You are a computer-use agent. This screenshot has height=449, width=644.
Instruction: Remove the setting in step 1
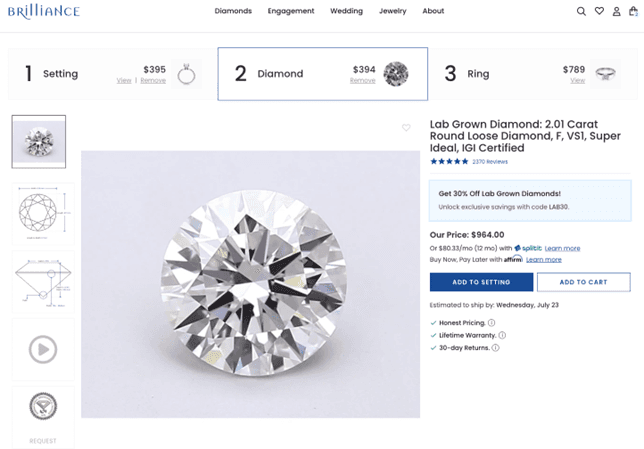click(x=153, y=81)
